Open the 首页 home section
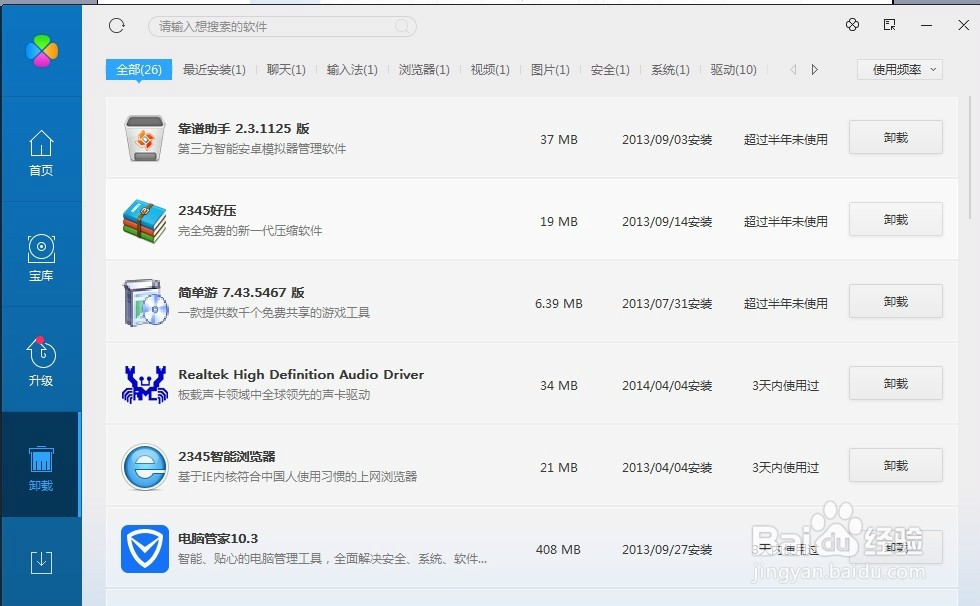 click(41, 153)
